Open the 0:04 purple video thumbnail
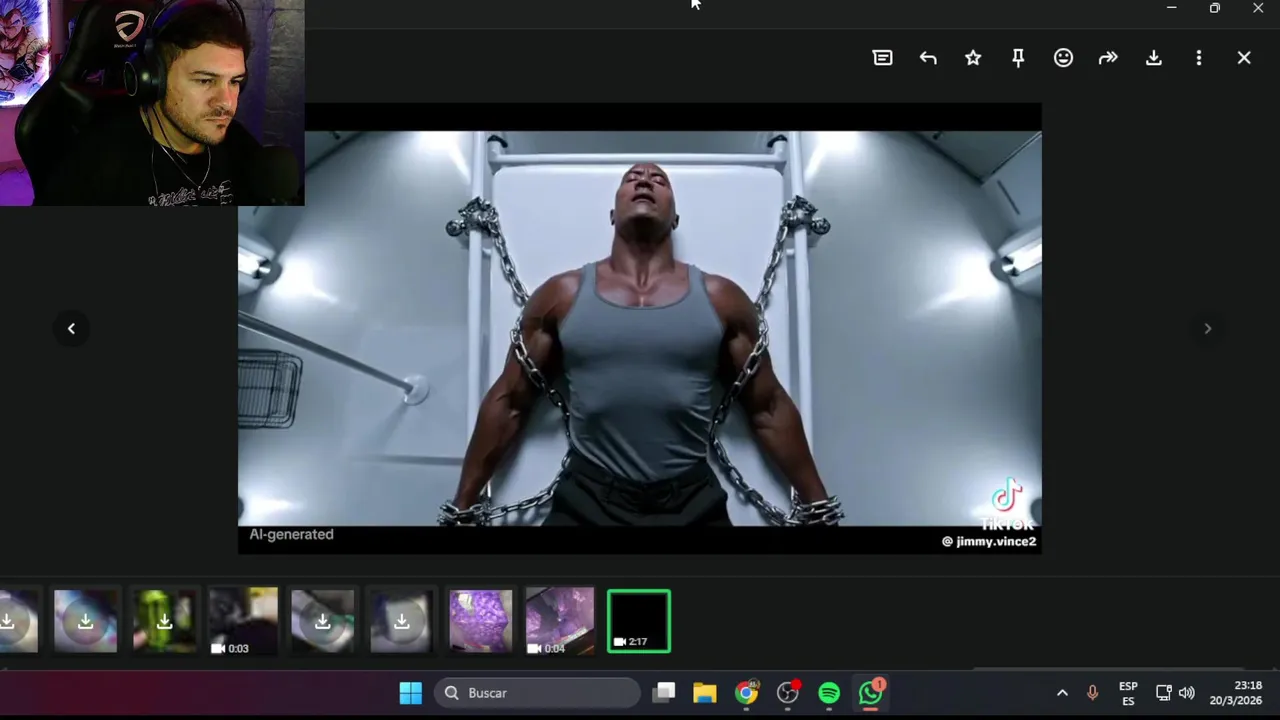This screenshot has height=720, width=1280. (559, 621)
